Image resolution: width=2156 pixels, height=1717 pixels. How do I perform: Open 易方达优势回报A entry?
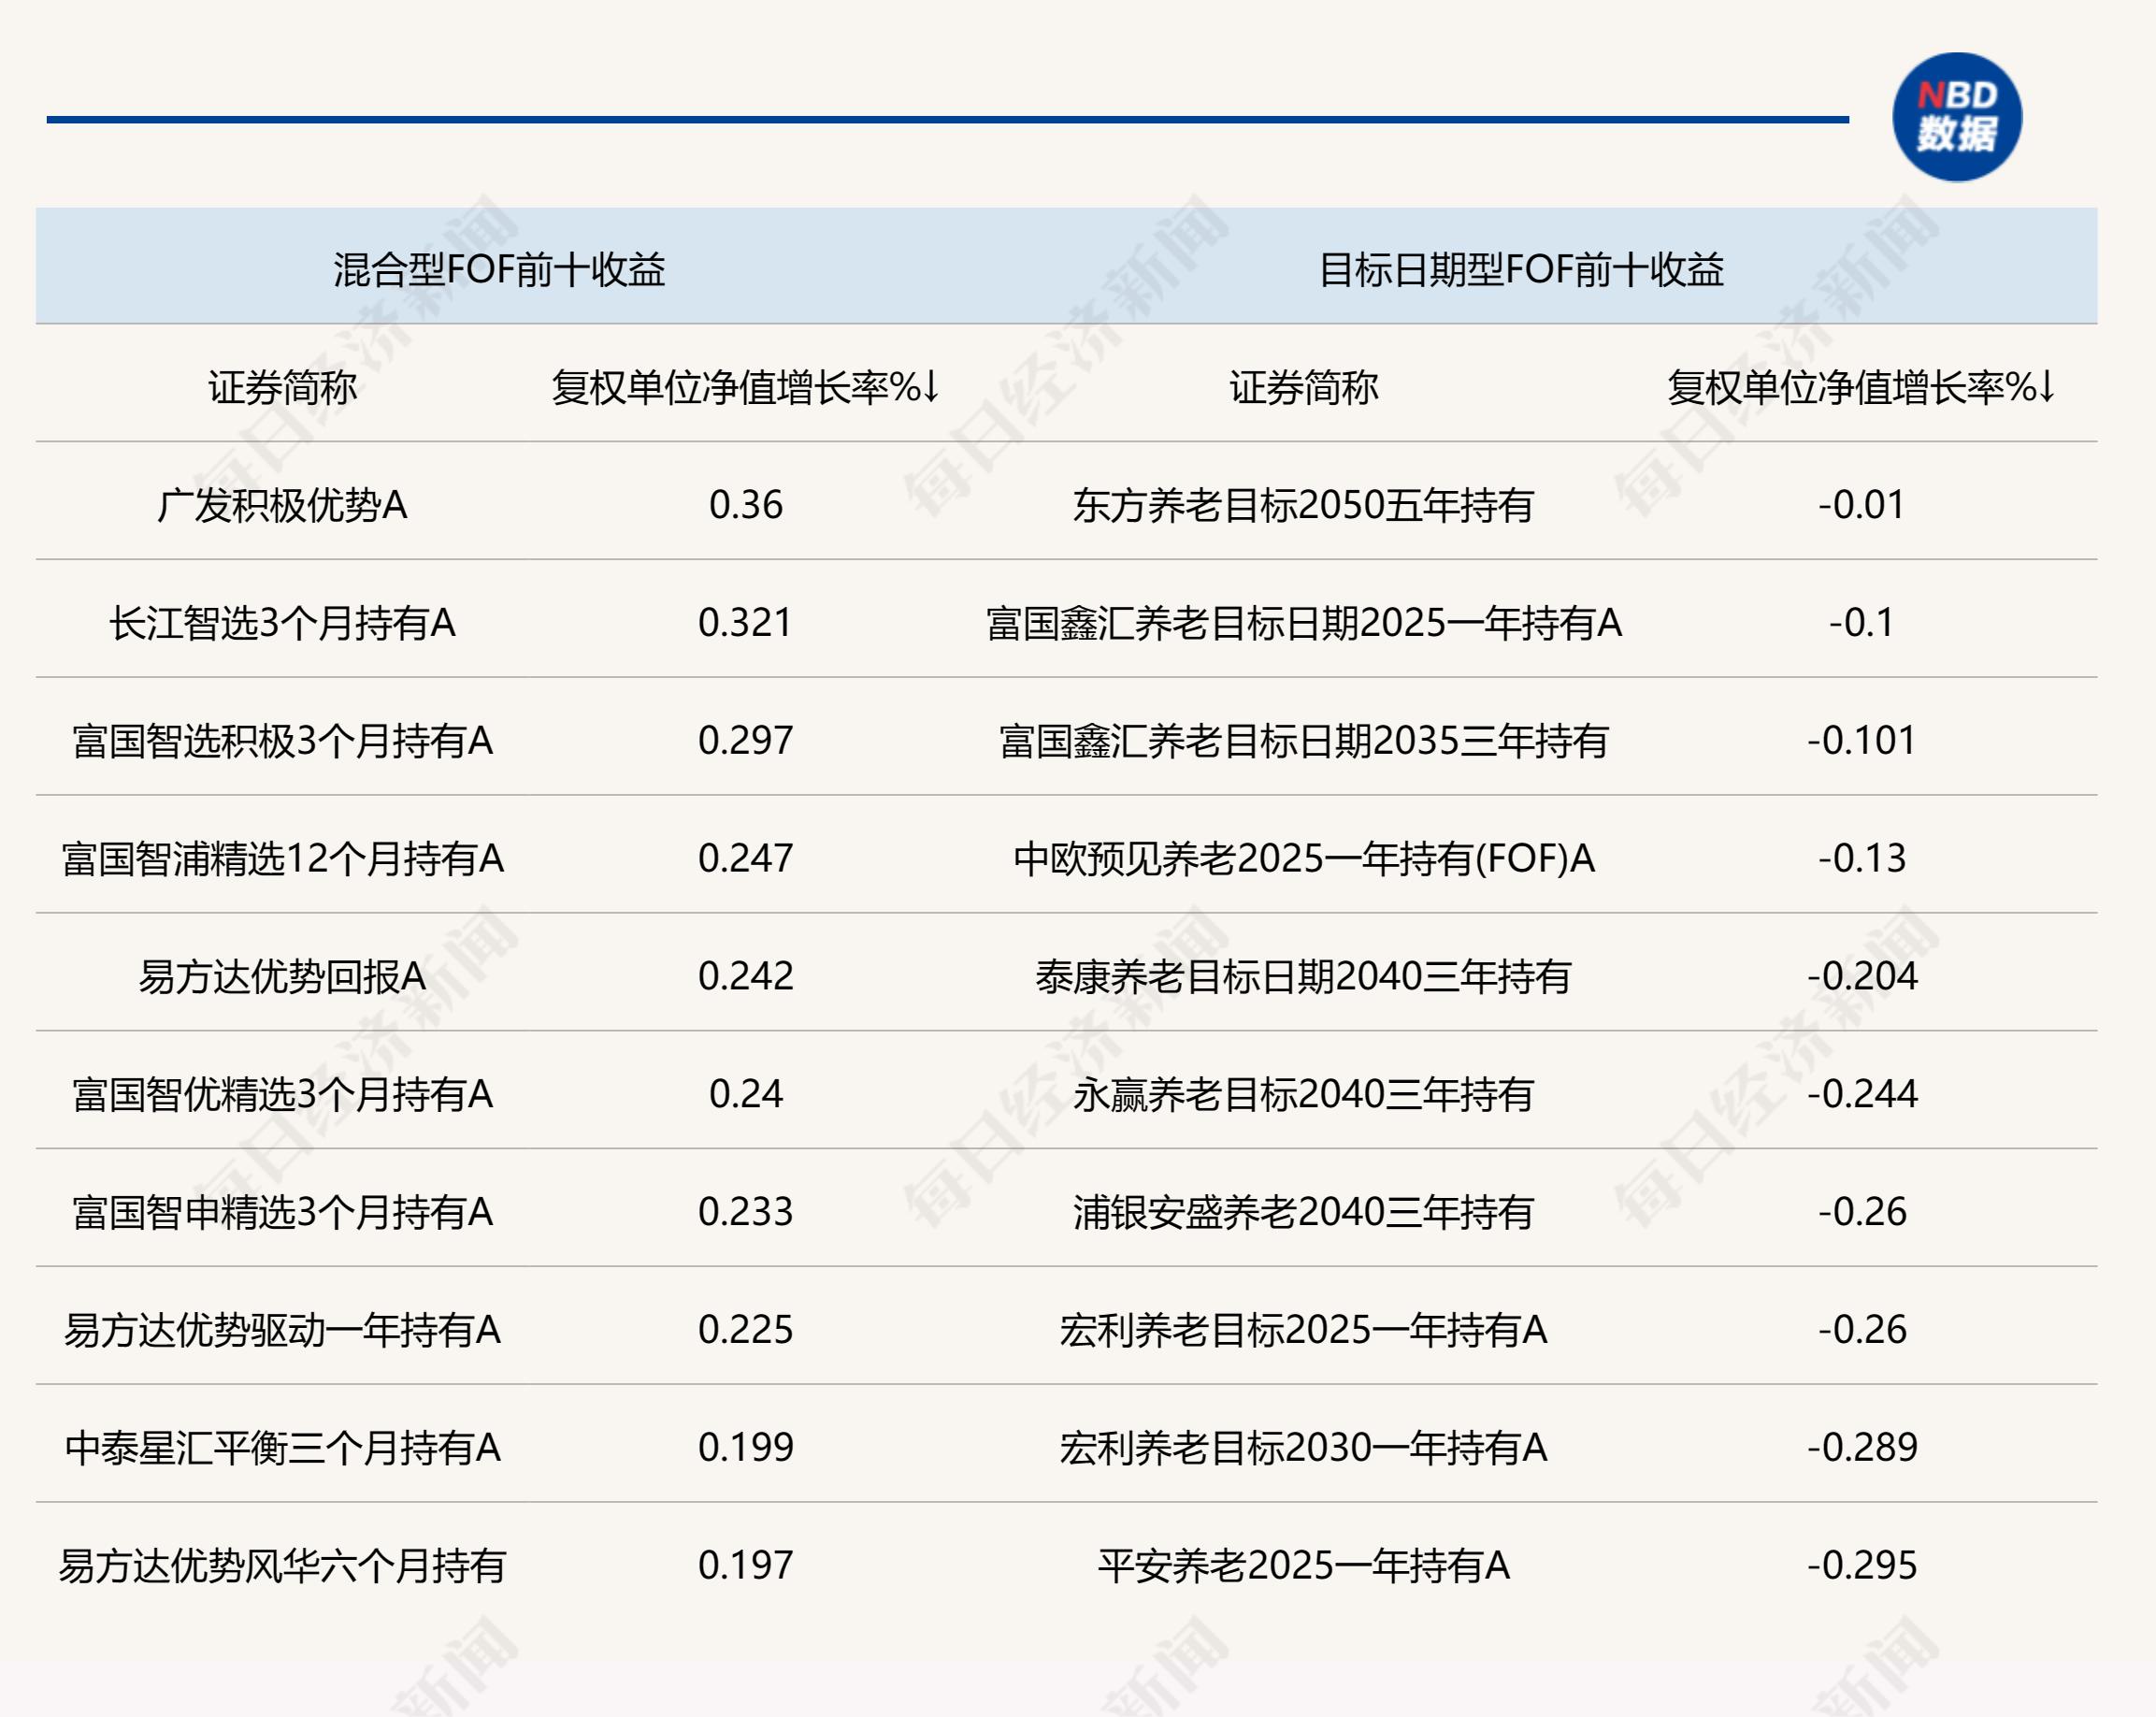pos(282,976)
